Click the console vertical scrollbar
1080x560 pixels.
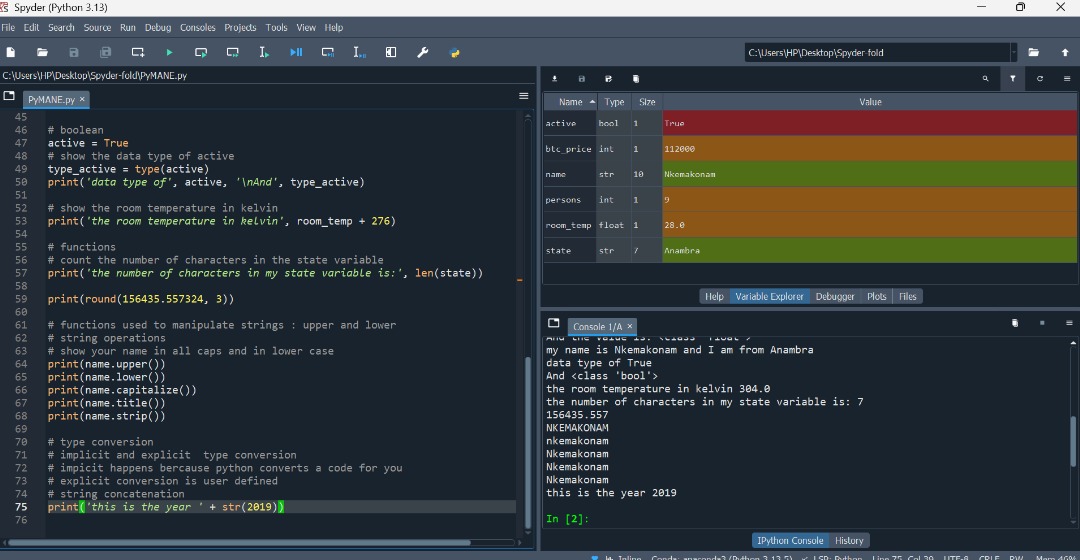coord(1073,441)
